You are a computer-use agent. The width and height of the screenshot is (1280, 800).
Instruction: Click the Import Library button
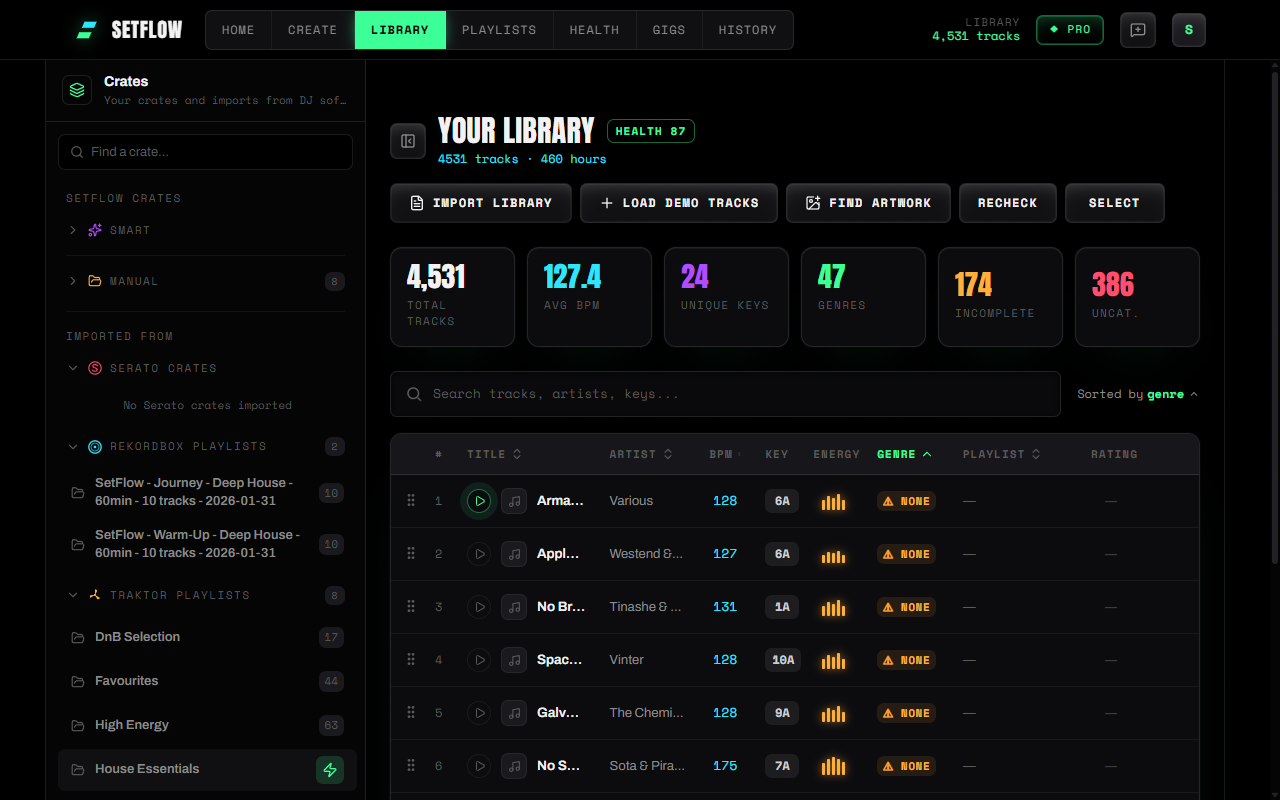coord(481,203)
